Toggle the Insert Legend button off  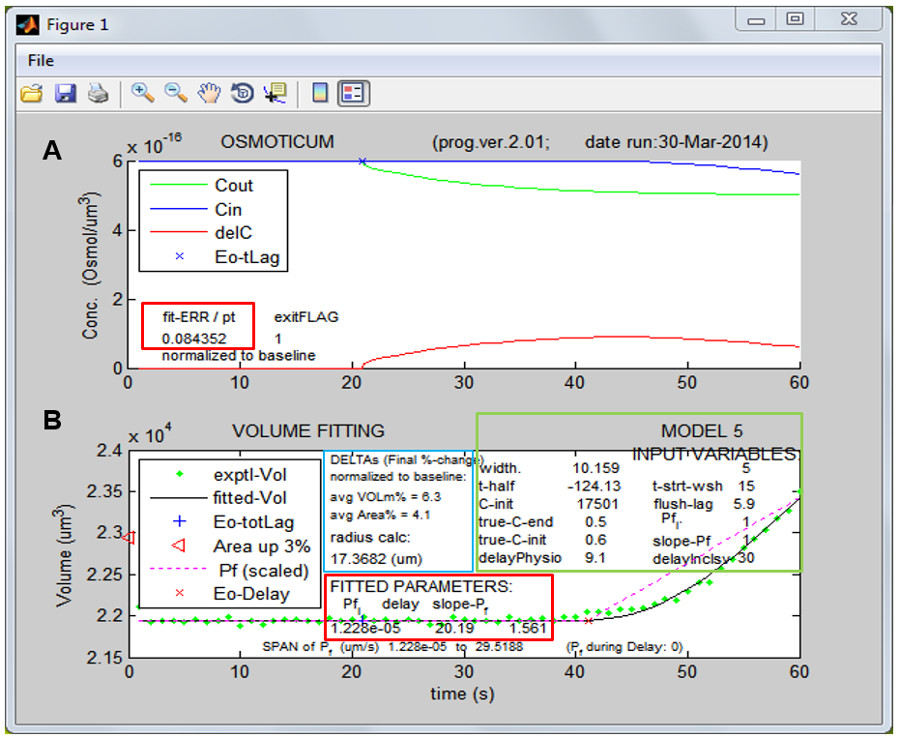point(354,94)
